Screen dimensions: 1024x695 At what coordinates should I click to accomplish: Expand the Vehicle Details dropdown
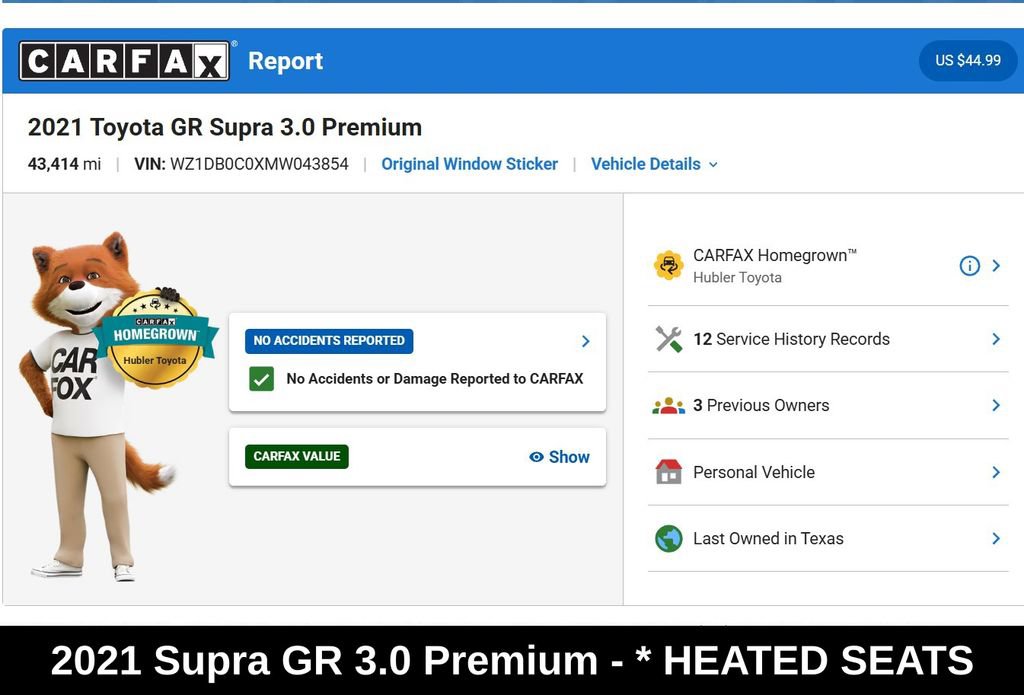[654, 164]
